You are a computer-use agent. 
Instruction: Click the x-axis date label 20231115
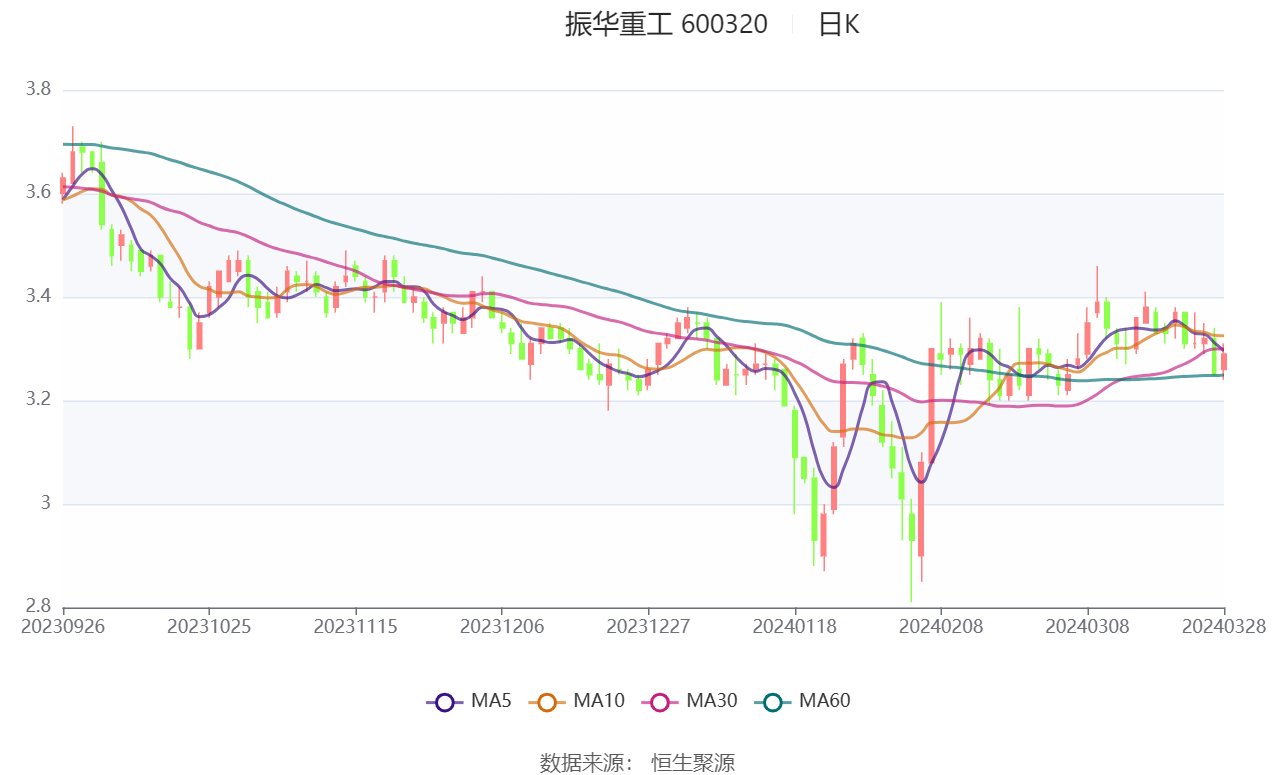pos(356,627)
